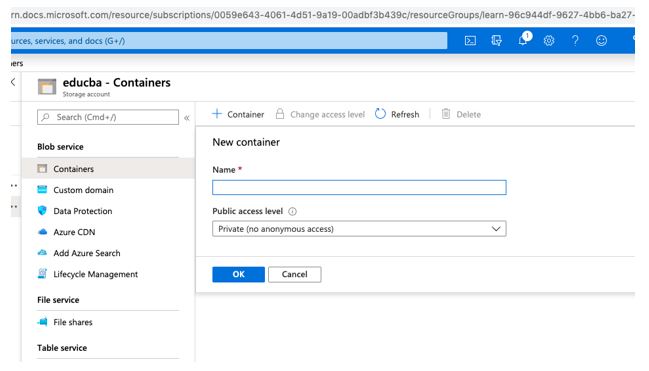The image size is (649, 371).
Task: Click the Data Protection shield icon
Action: (42, 210)
